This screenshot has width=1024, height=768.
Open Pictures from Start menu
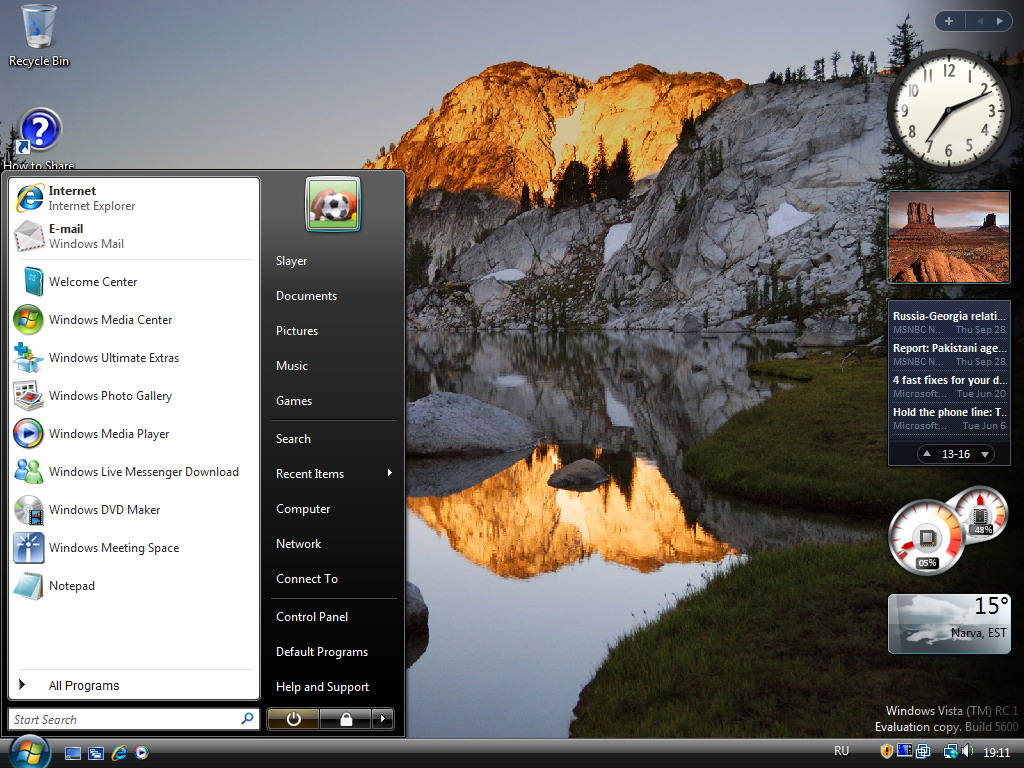[334, 330]
